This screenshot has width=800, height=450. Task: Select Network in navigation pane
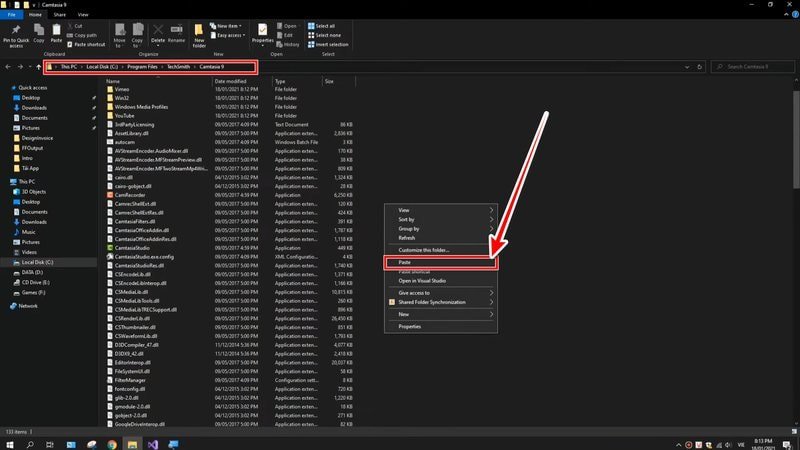tap(27, 306)
